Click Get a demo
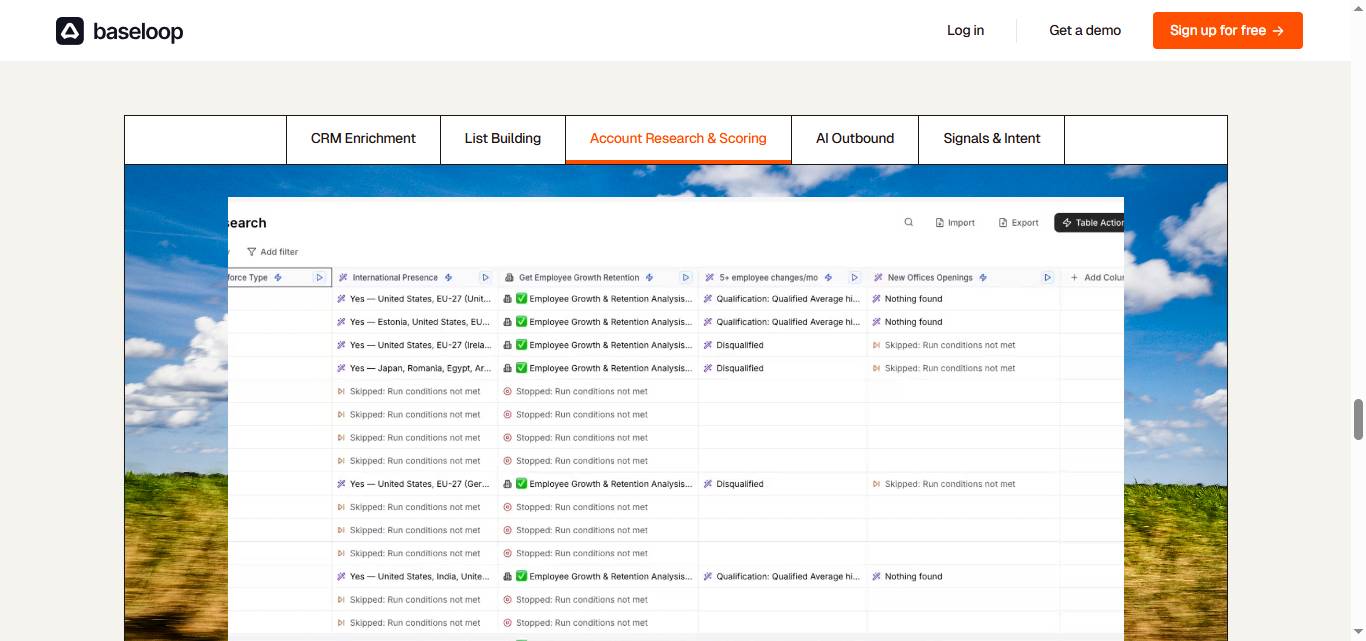This screenshot has height=641, width=1366. 1084,30
